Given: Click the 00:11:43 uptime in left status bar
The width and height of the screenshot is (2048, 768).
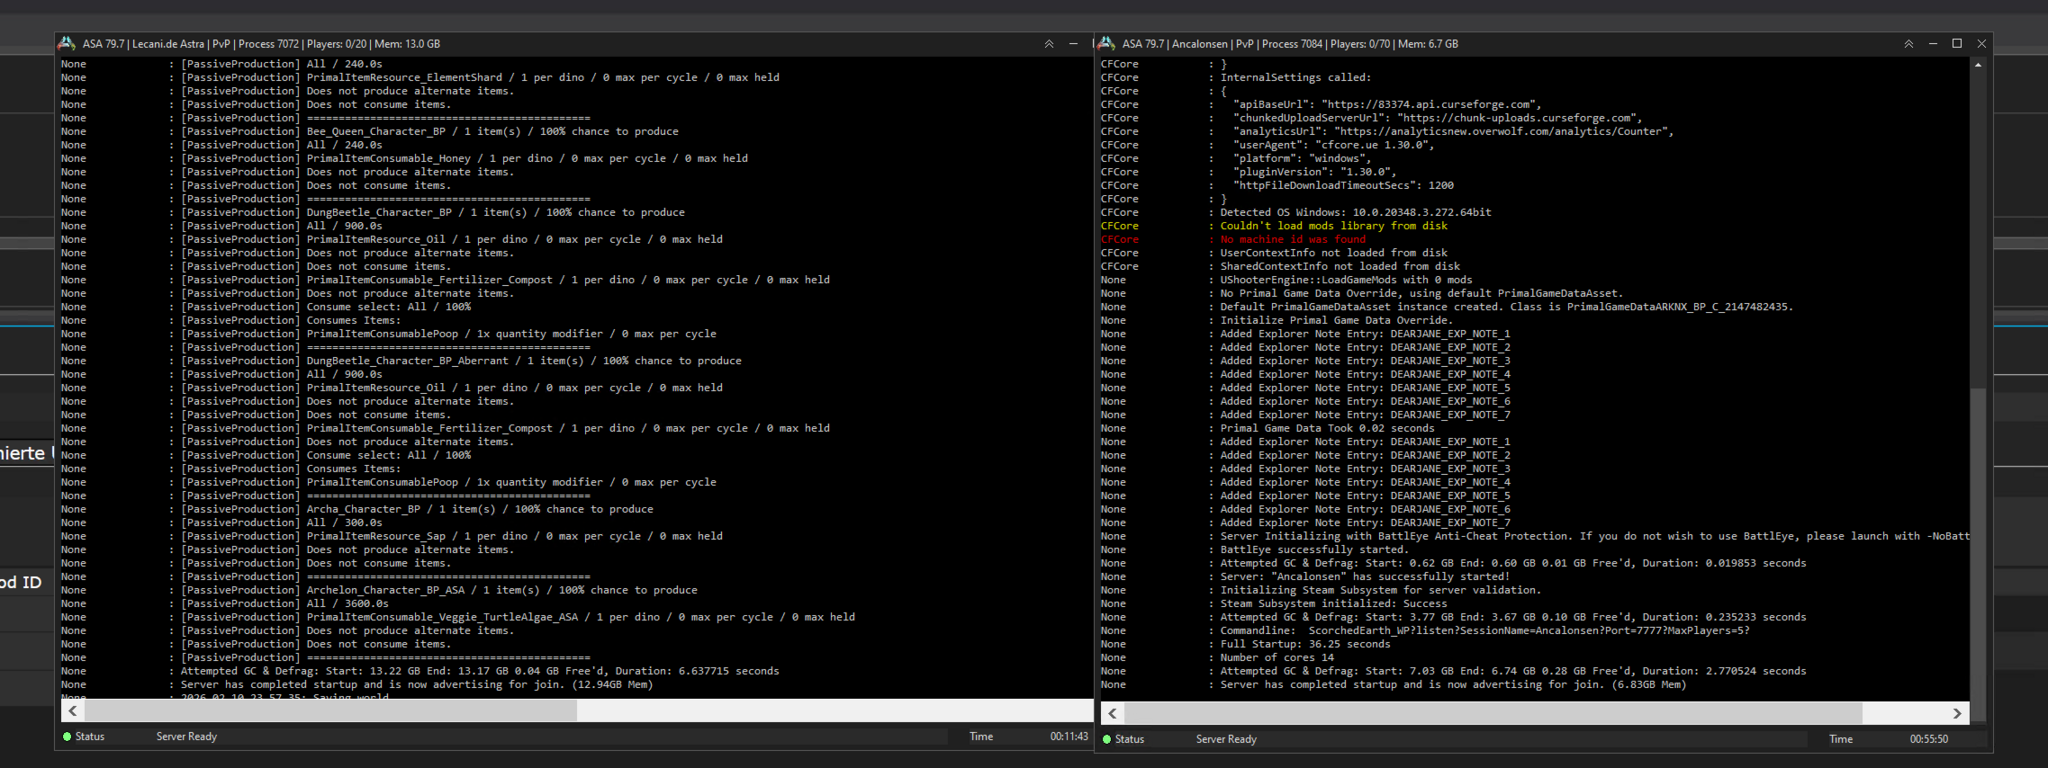Looking at the screenshot, I should pyautogui.click(x=1068, y=737).
